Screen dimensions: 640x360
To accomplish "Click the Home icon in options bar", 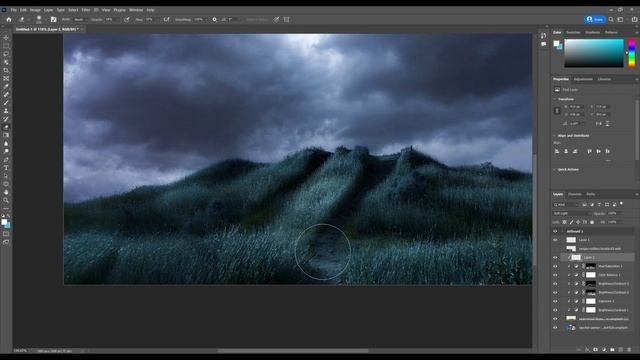I will pyautogui.click(x=9, y=19).
